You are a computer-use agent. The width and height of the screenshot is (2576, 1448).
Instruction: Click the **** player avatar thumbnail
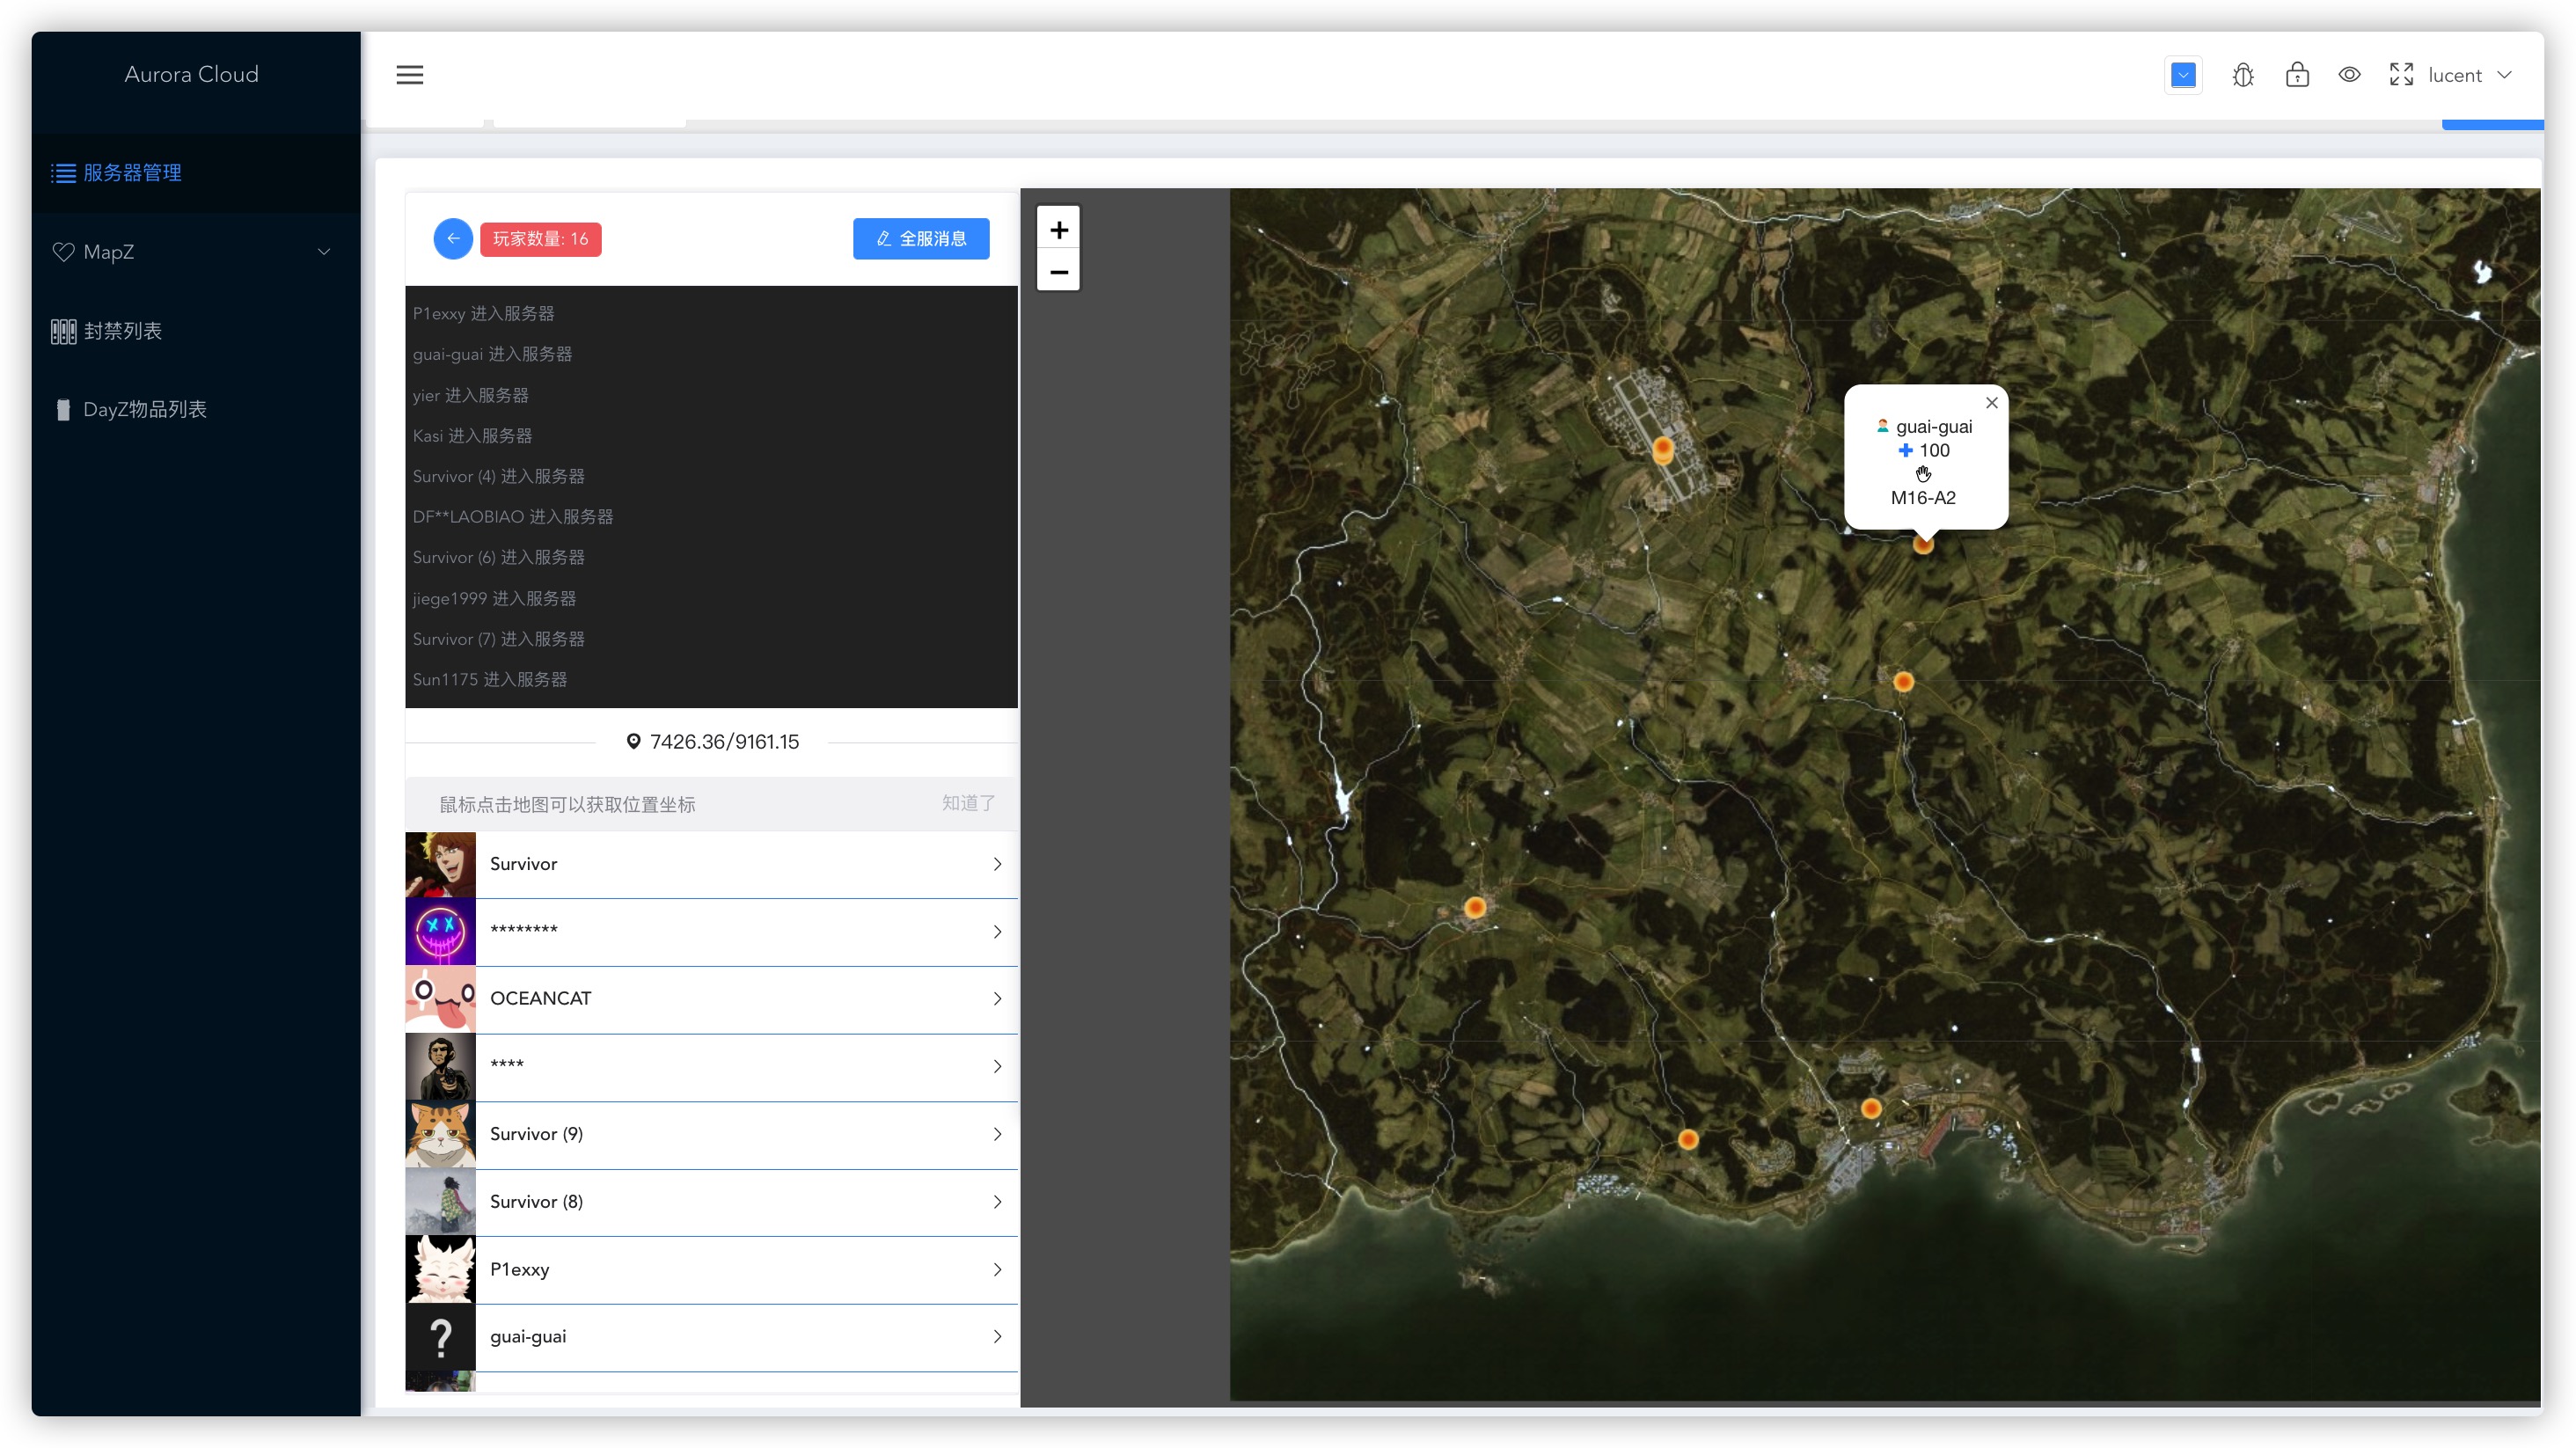[x=440, y=1066]
